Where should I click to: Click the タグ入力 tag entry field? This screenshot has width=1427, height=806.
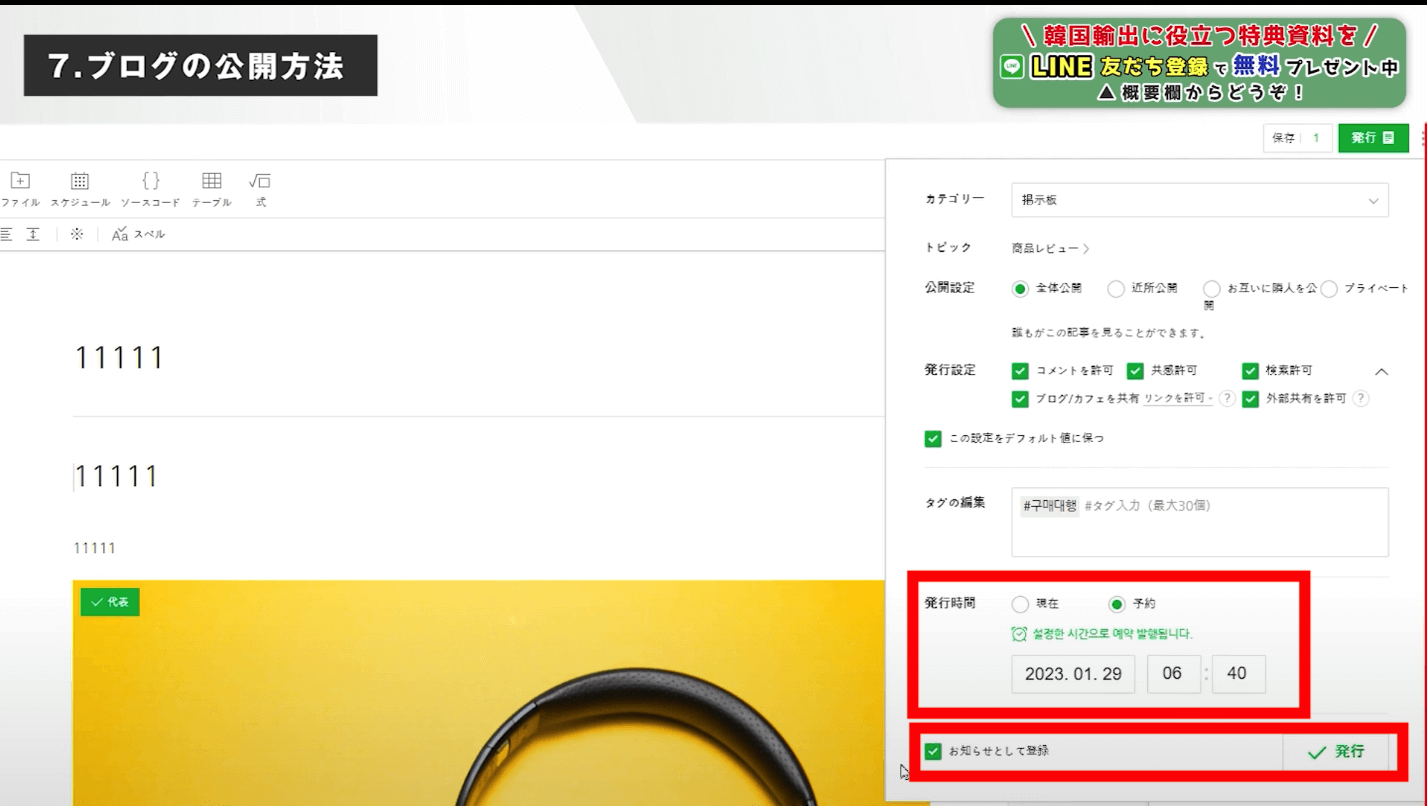pyautogui.click(x=1200, y=522)
